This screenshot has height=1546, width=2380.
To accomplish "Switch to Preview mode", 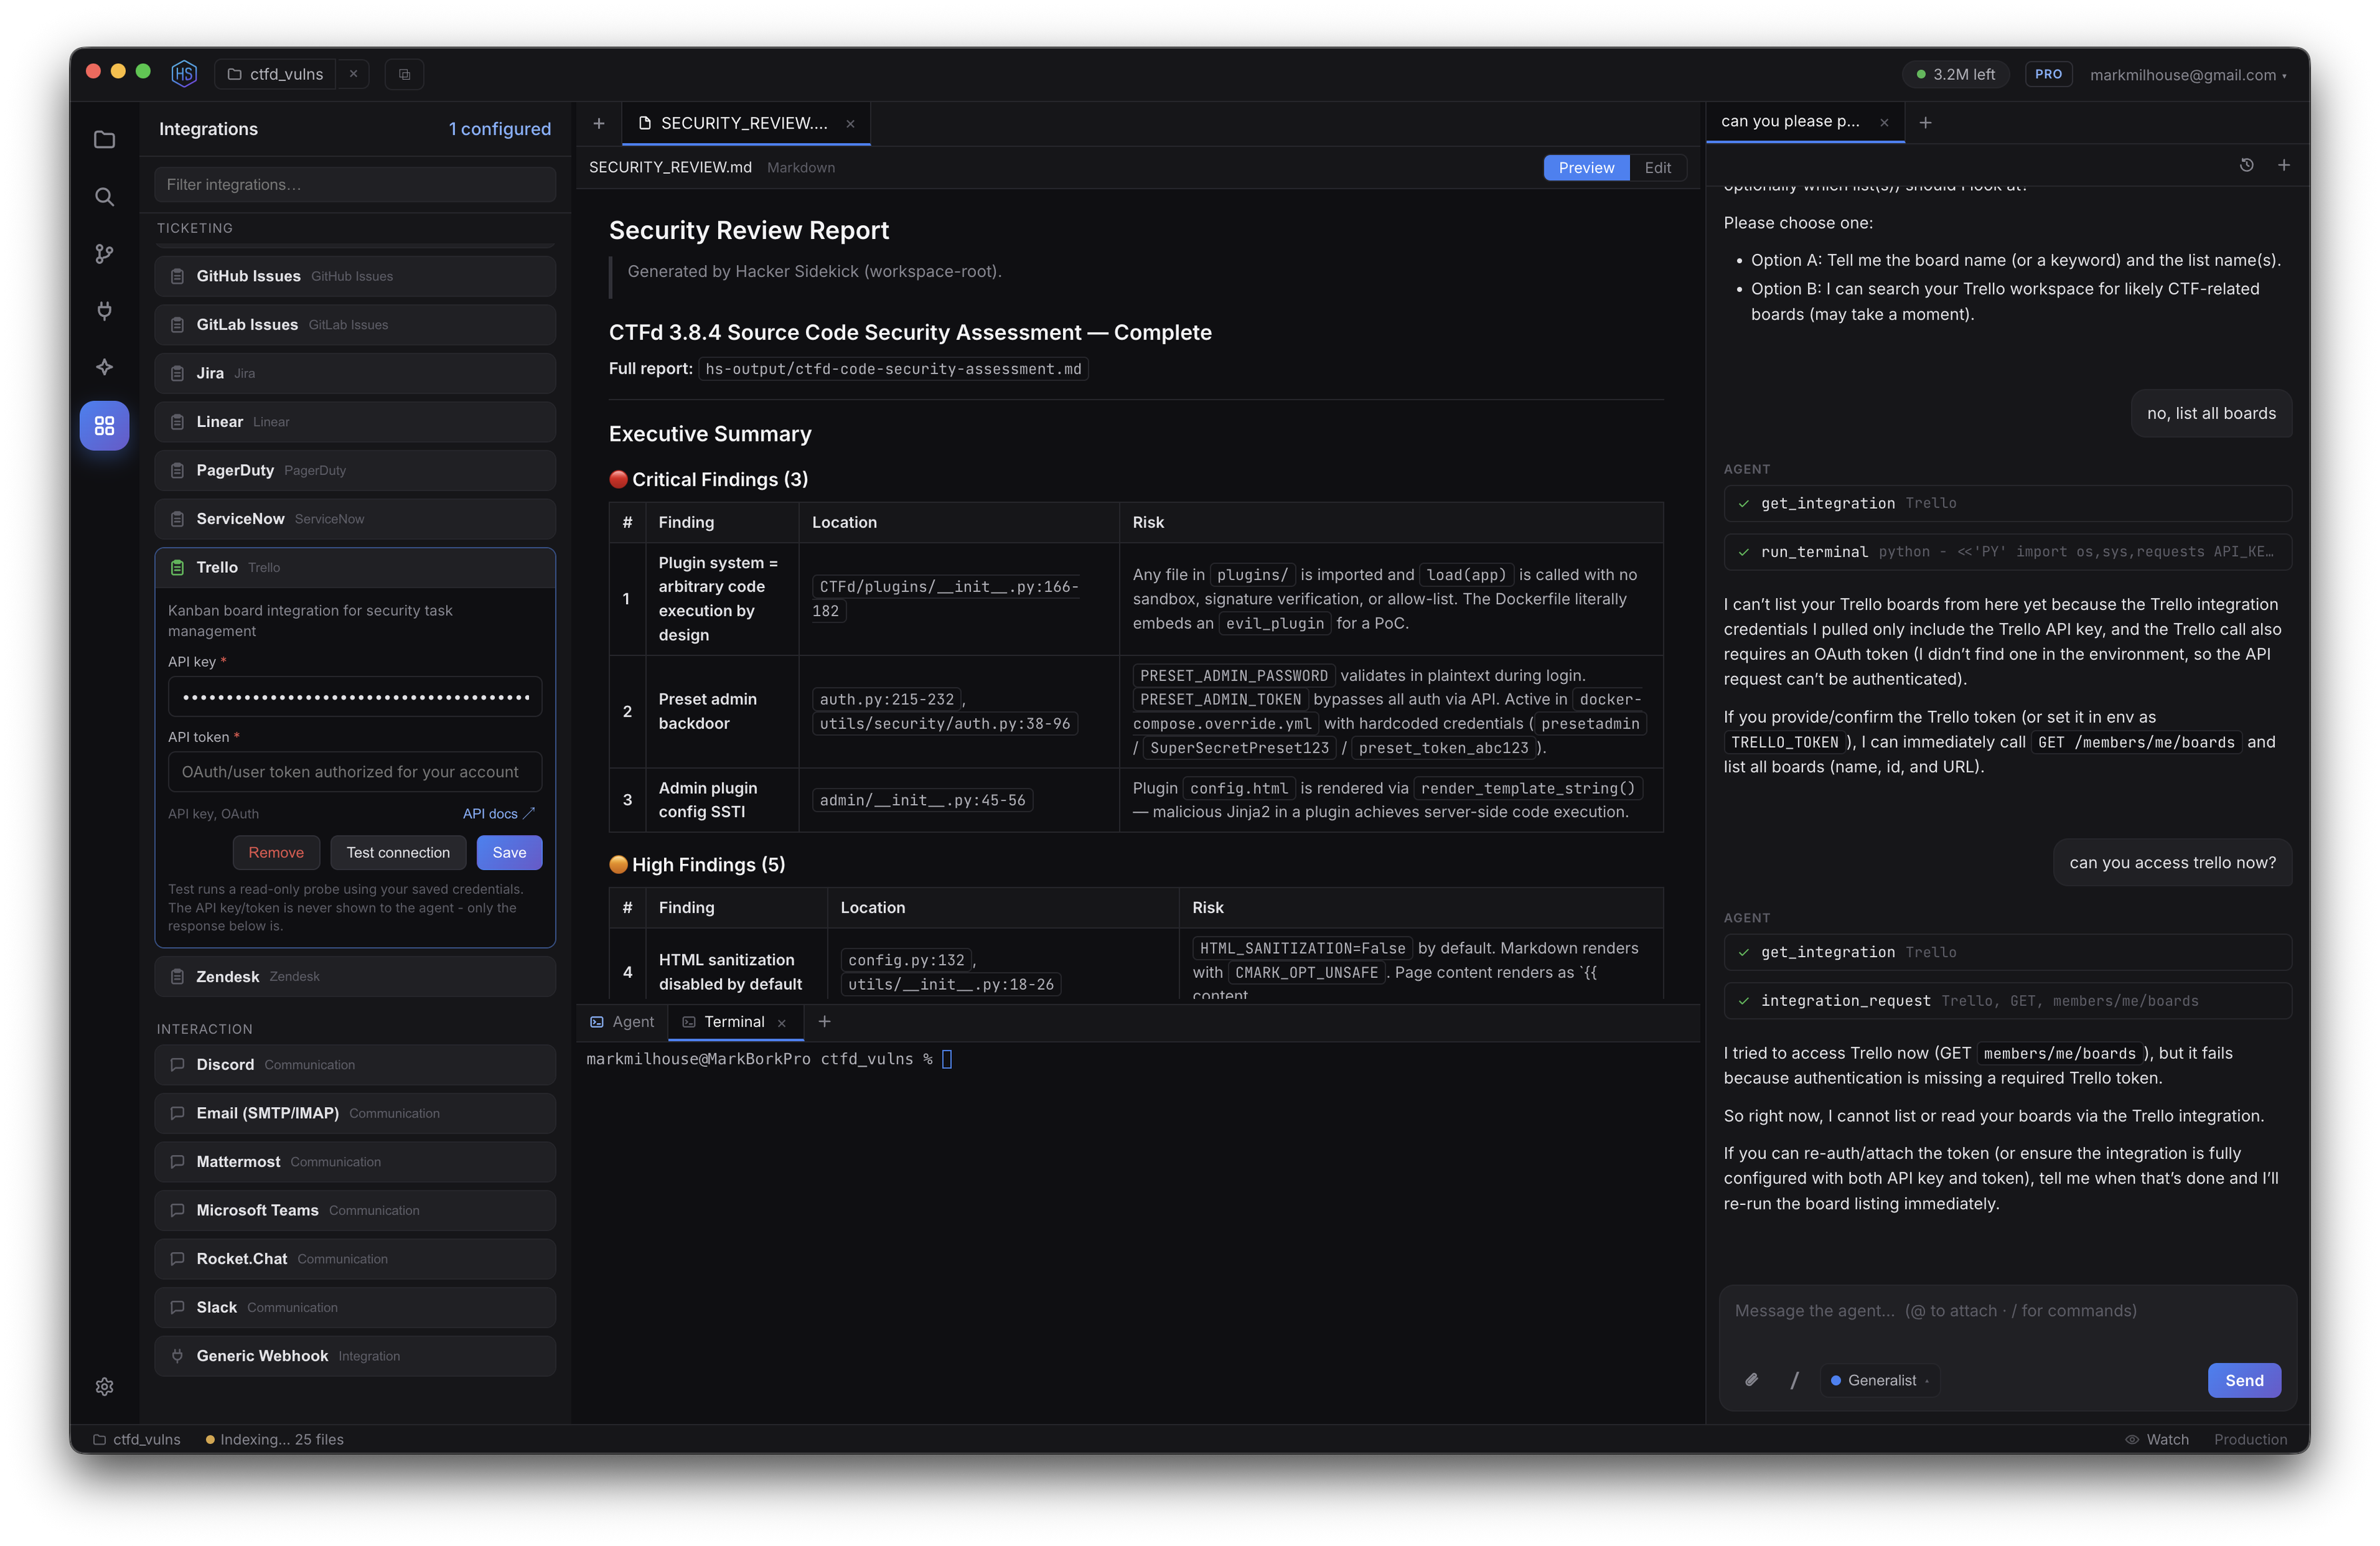I will 1586,168.
